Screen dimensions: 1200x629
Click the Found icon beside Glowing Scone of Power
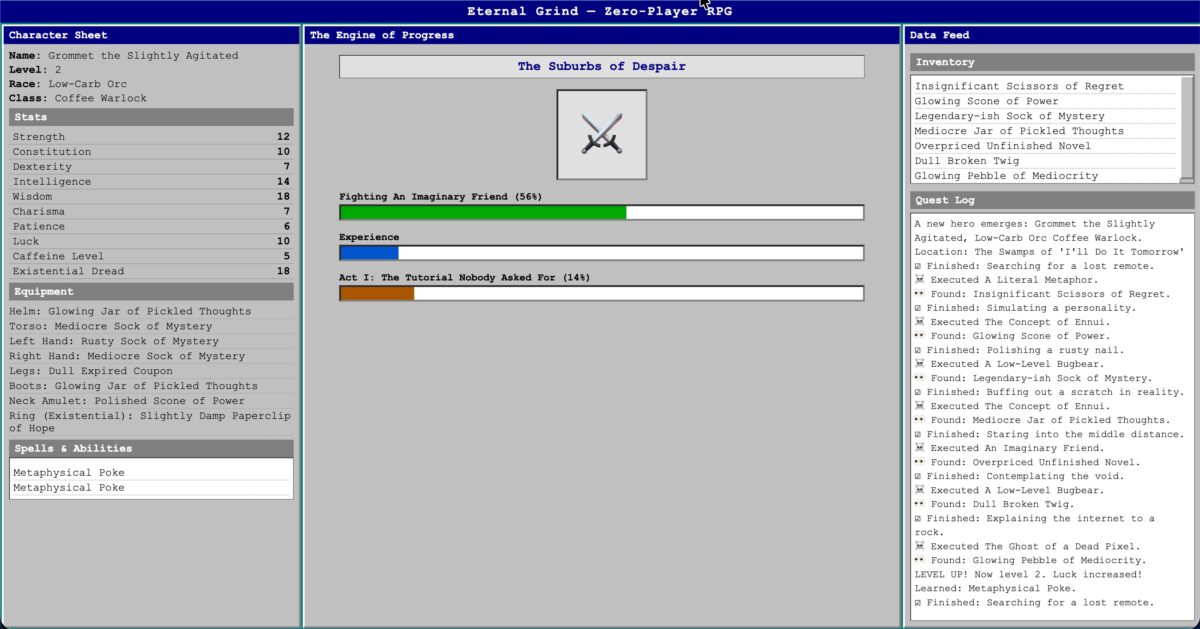click(x=917, y=336)
